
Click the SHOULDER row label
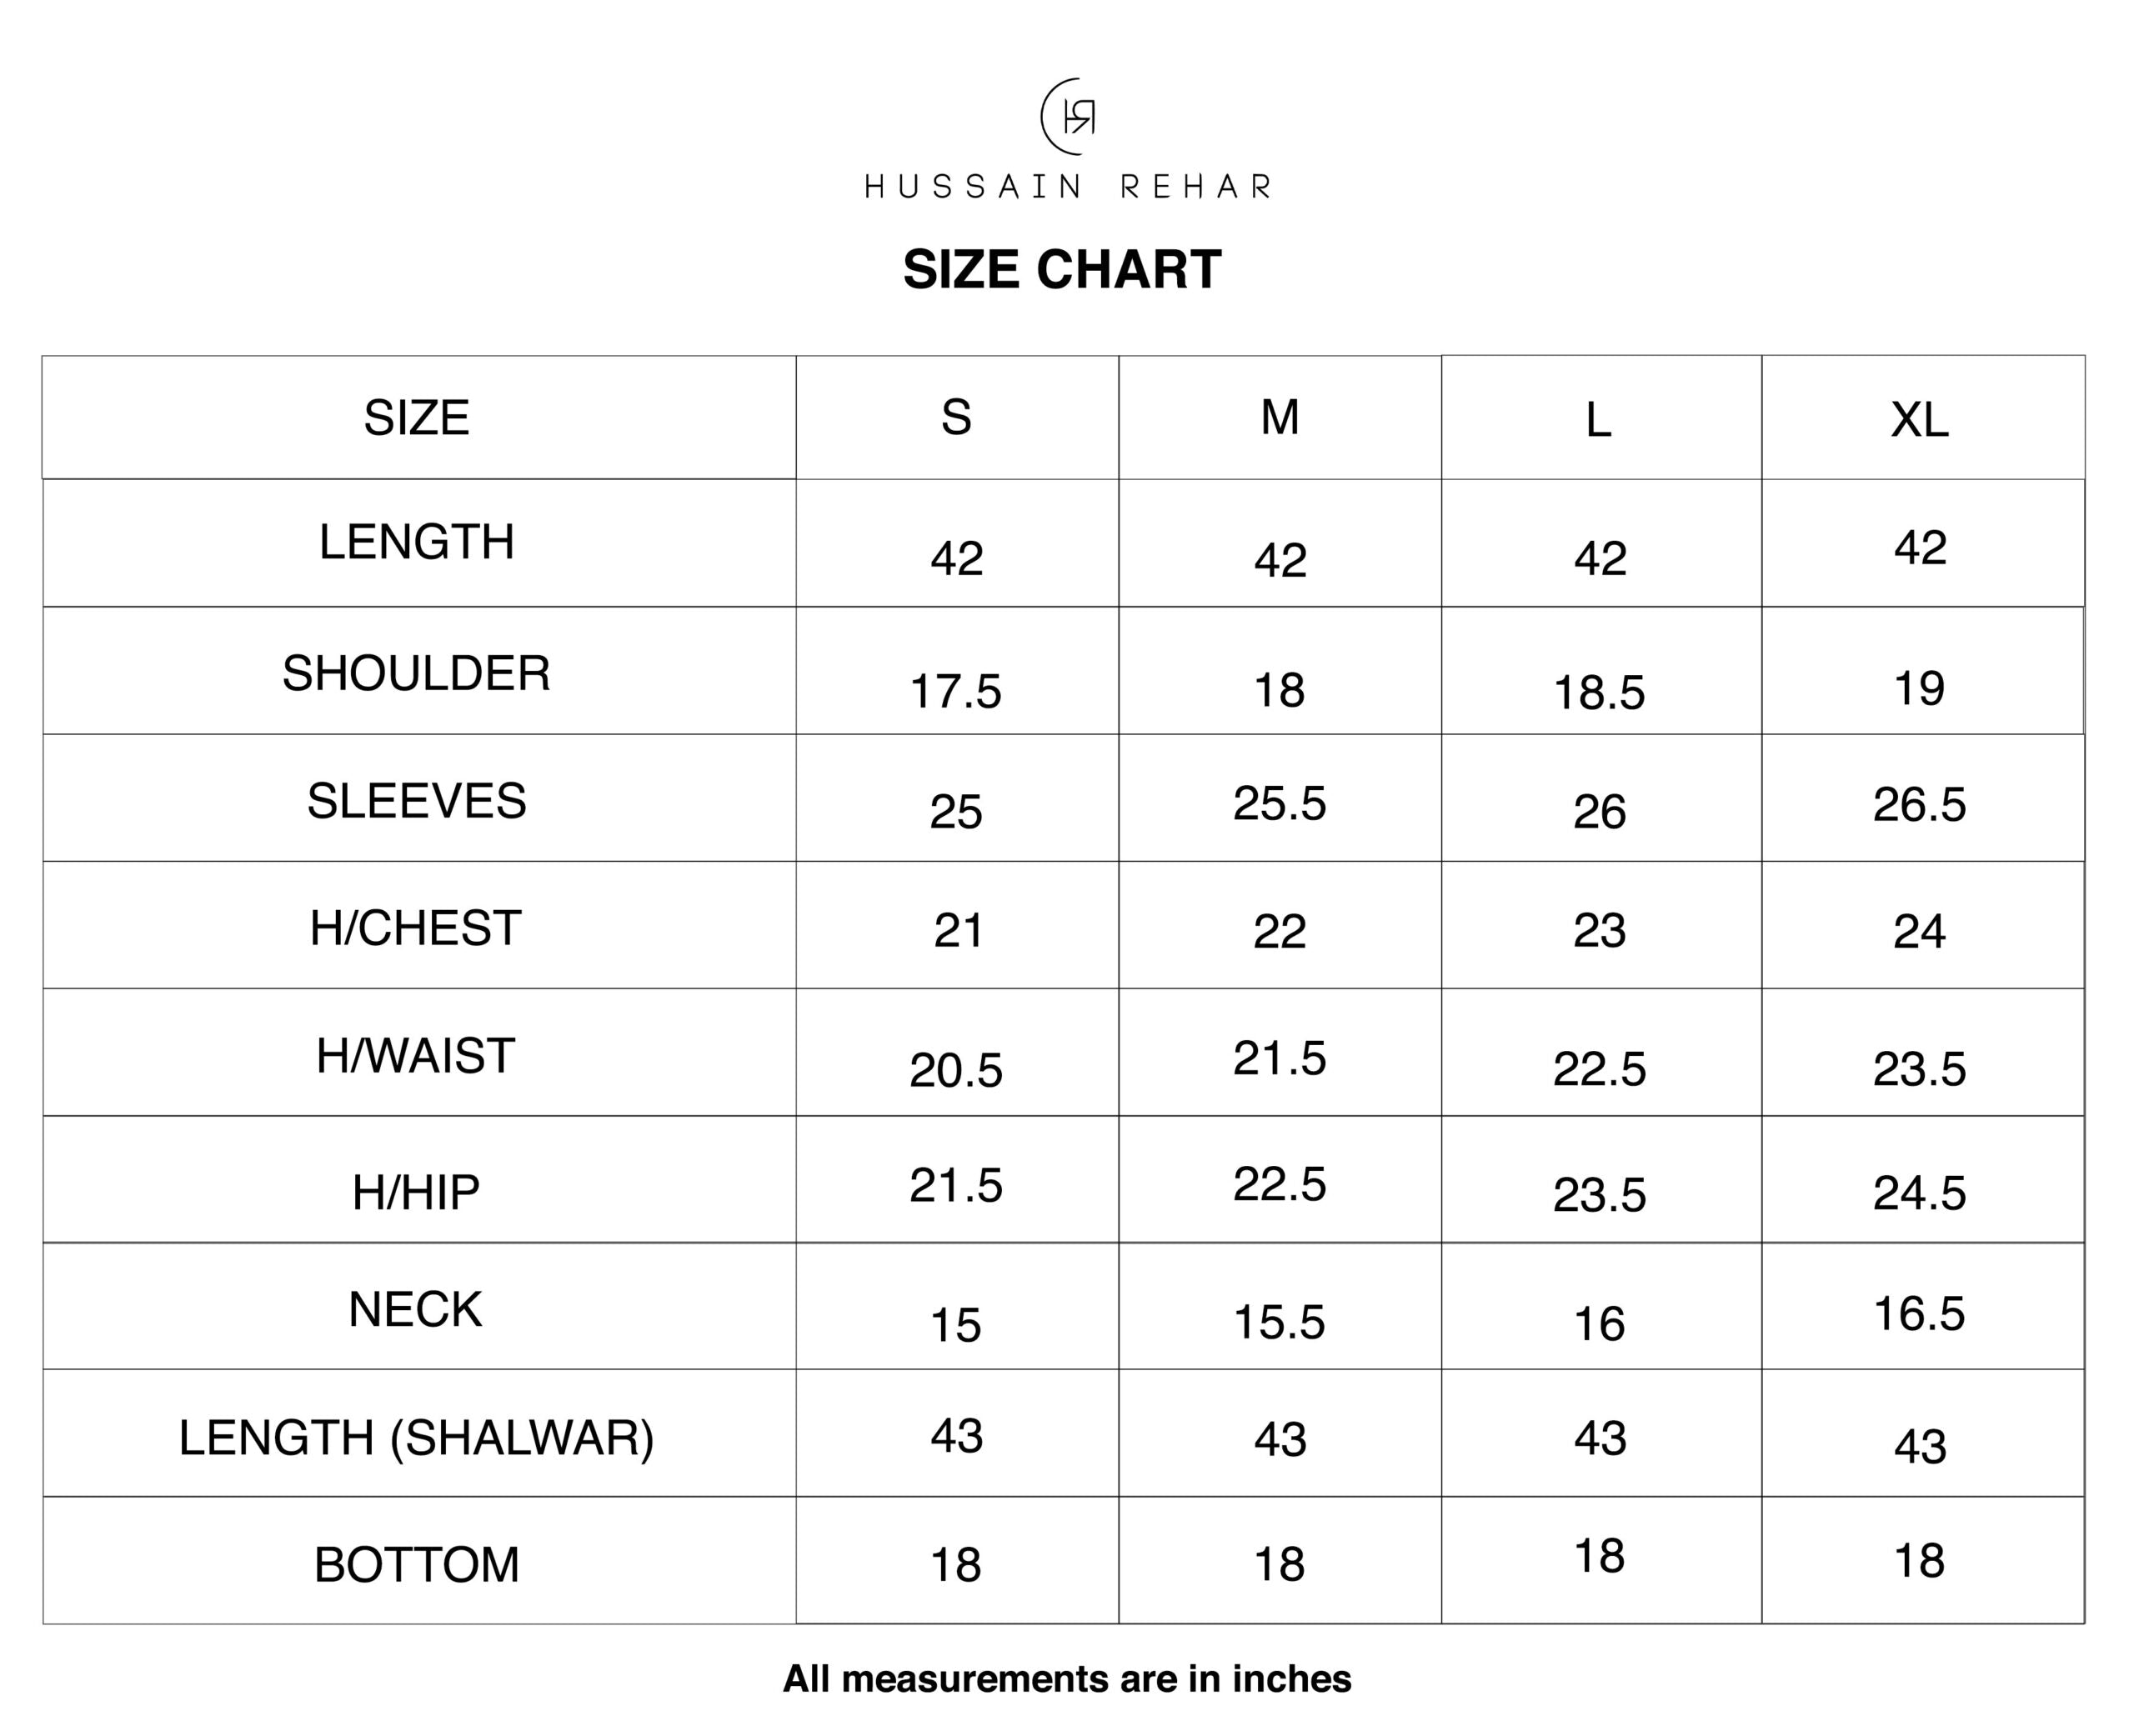pos(416,673)
